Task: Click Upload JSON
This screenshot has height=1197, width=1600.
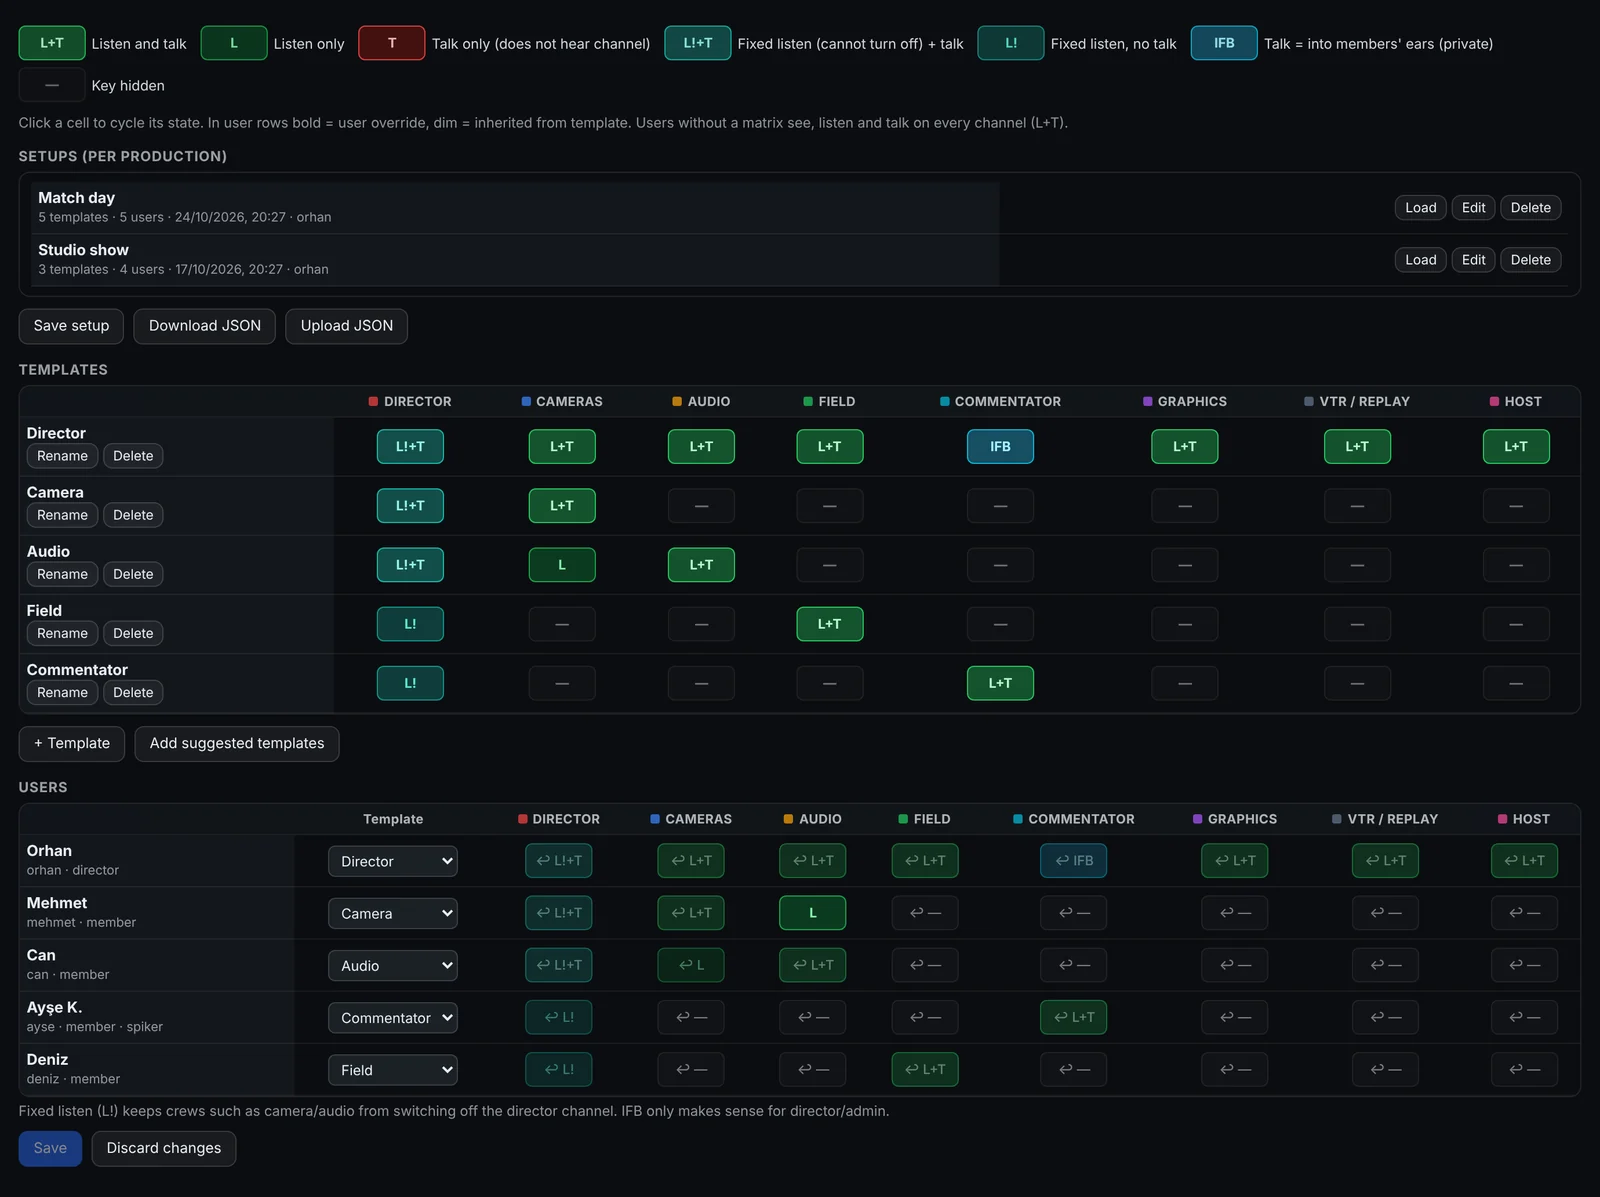Action: 347,326
